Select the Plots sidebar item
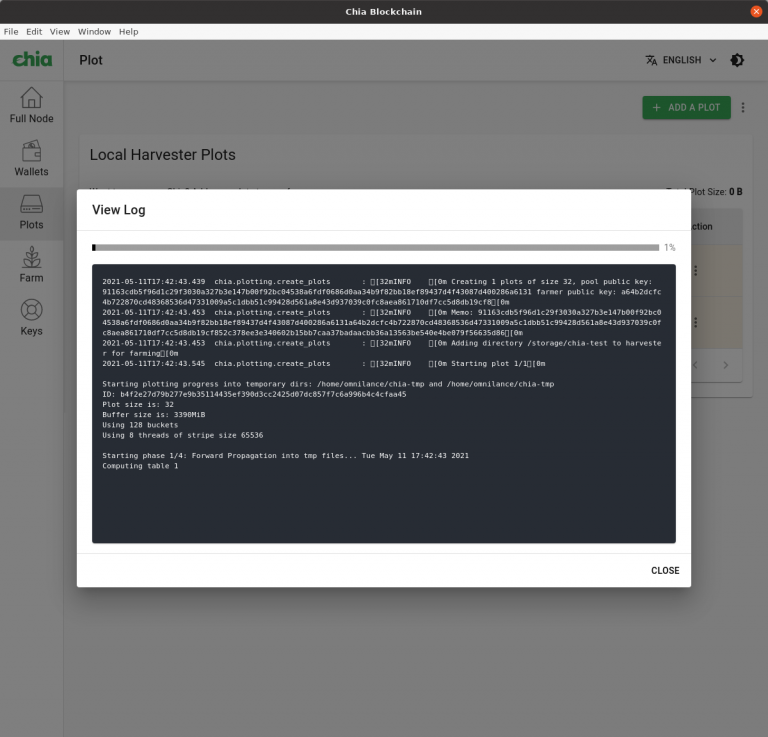Screen dimensions: 768x737 pyautogui.click(x=31, y=212)
